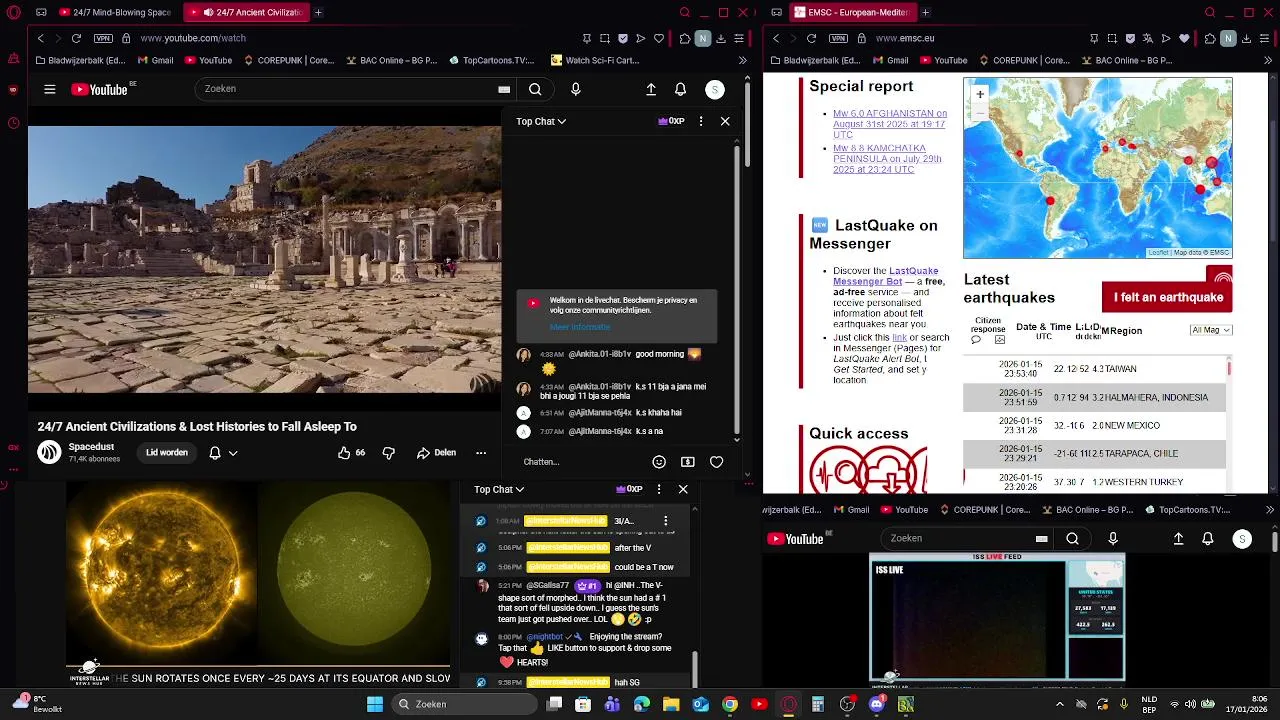Screen dimensions: 1280x720
Task: Click the I felt an earthquake button
Action: (x=1168, y=297)
